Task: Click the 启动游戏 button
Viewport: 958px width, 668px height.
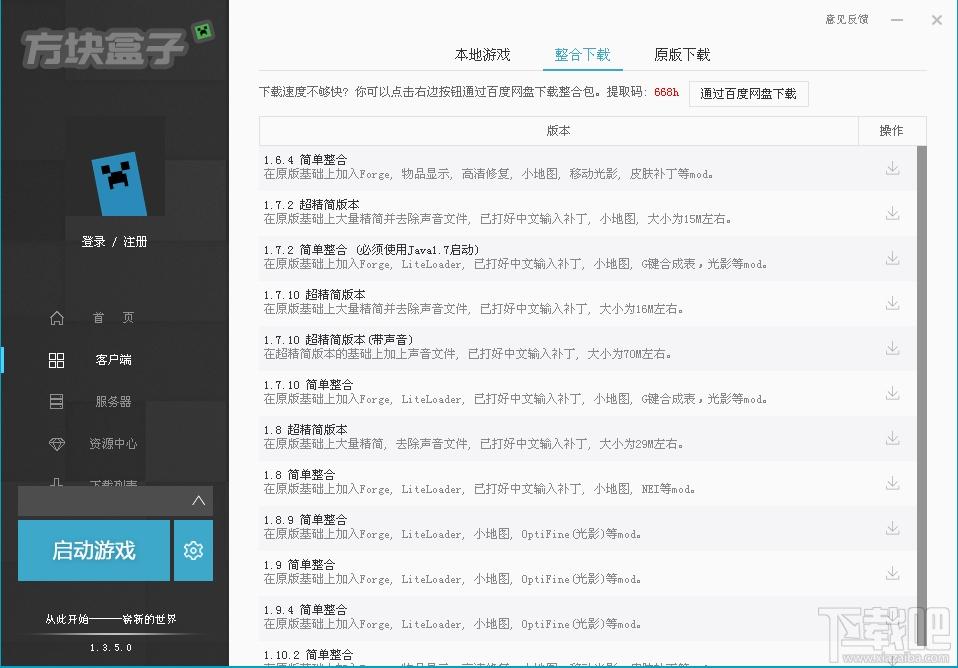Action: pyautogui.click(x=93, y=550)
